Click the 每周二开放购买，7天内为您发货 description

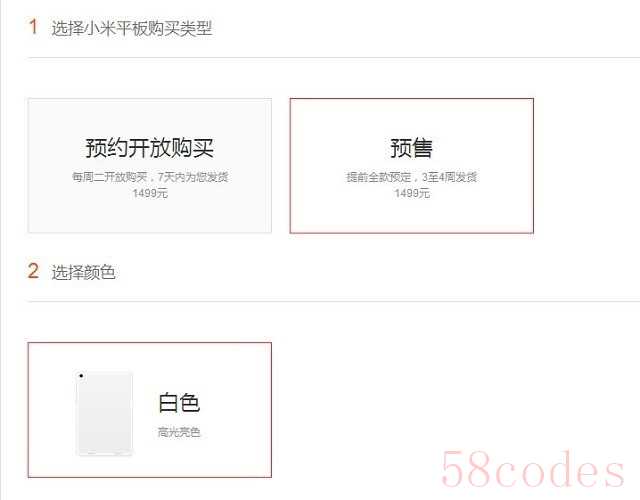click(150, 177)
